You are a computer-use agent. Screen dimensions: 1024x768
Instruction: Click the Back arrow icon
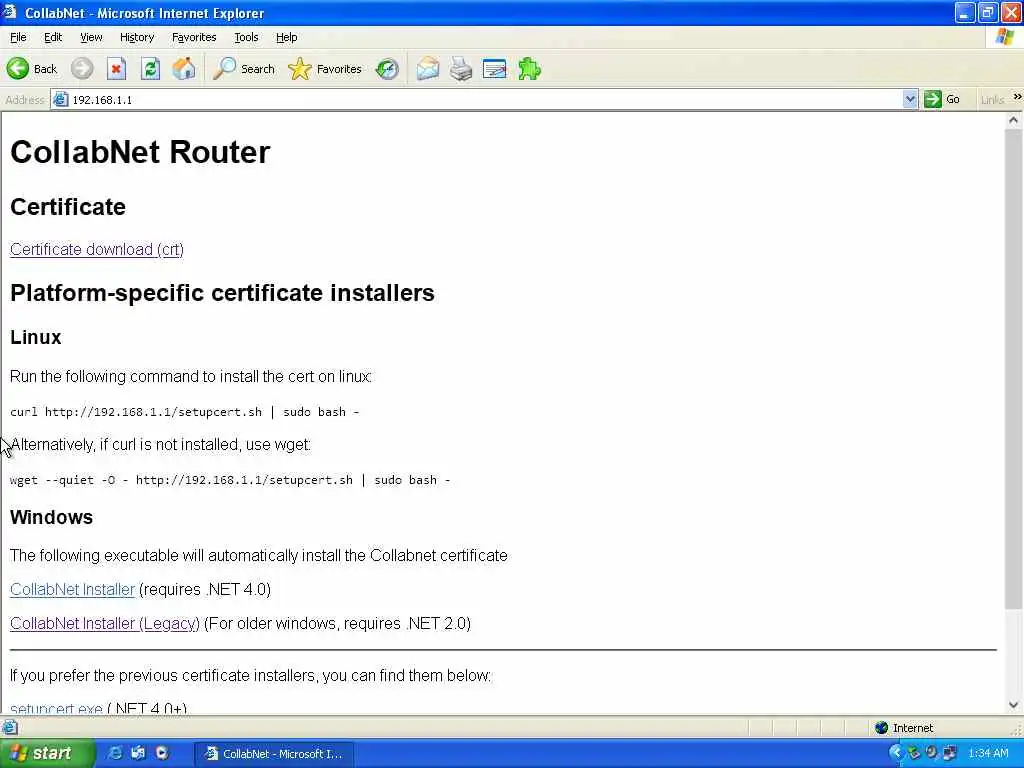18,69
